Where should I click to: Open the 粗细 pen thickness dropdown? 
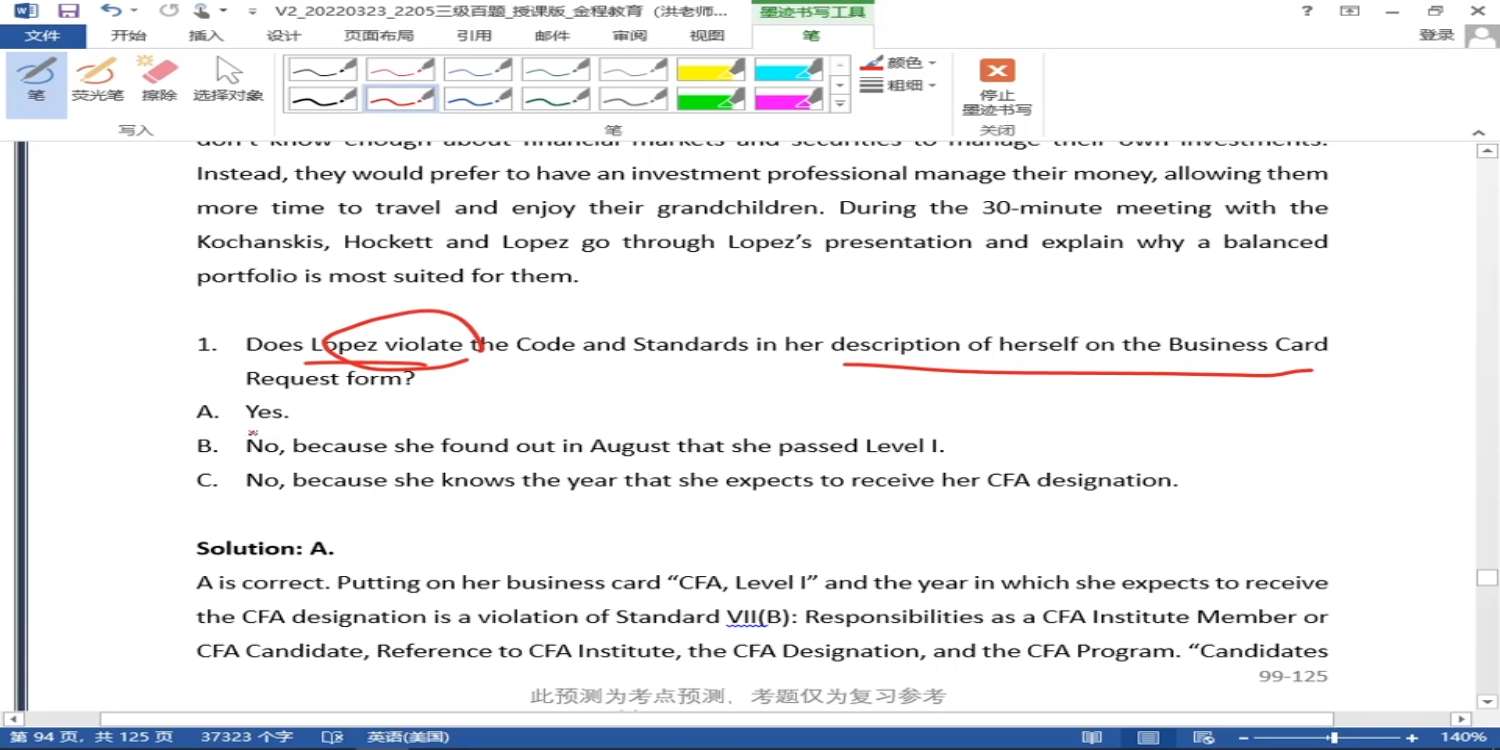point(899,86)
